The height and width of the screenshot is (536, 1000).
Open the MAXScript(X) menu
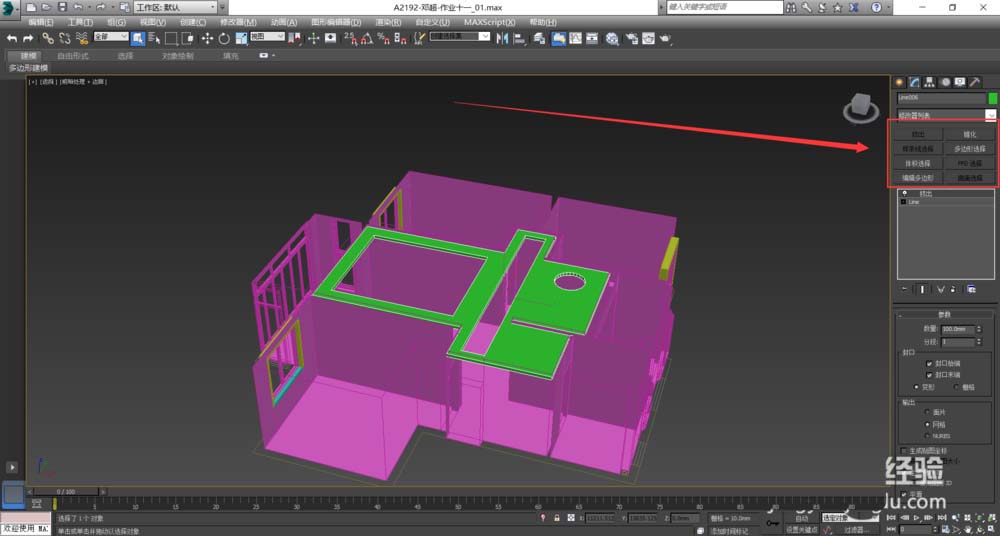(x=490, y=22)
